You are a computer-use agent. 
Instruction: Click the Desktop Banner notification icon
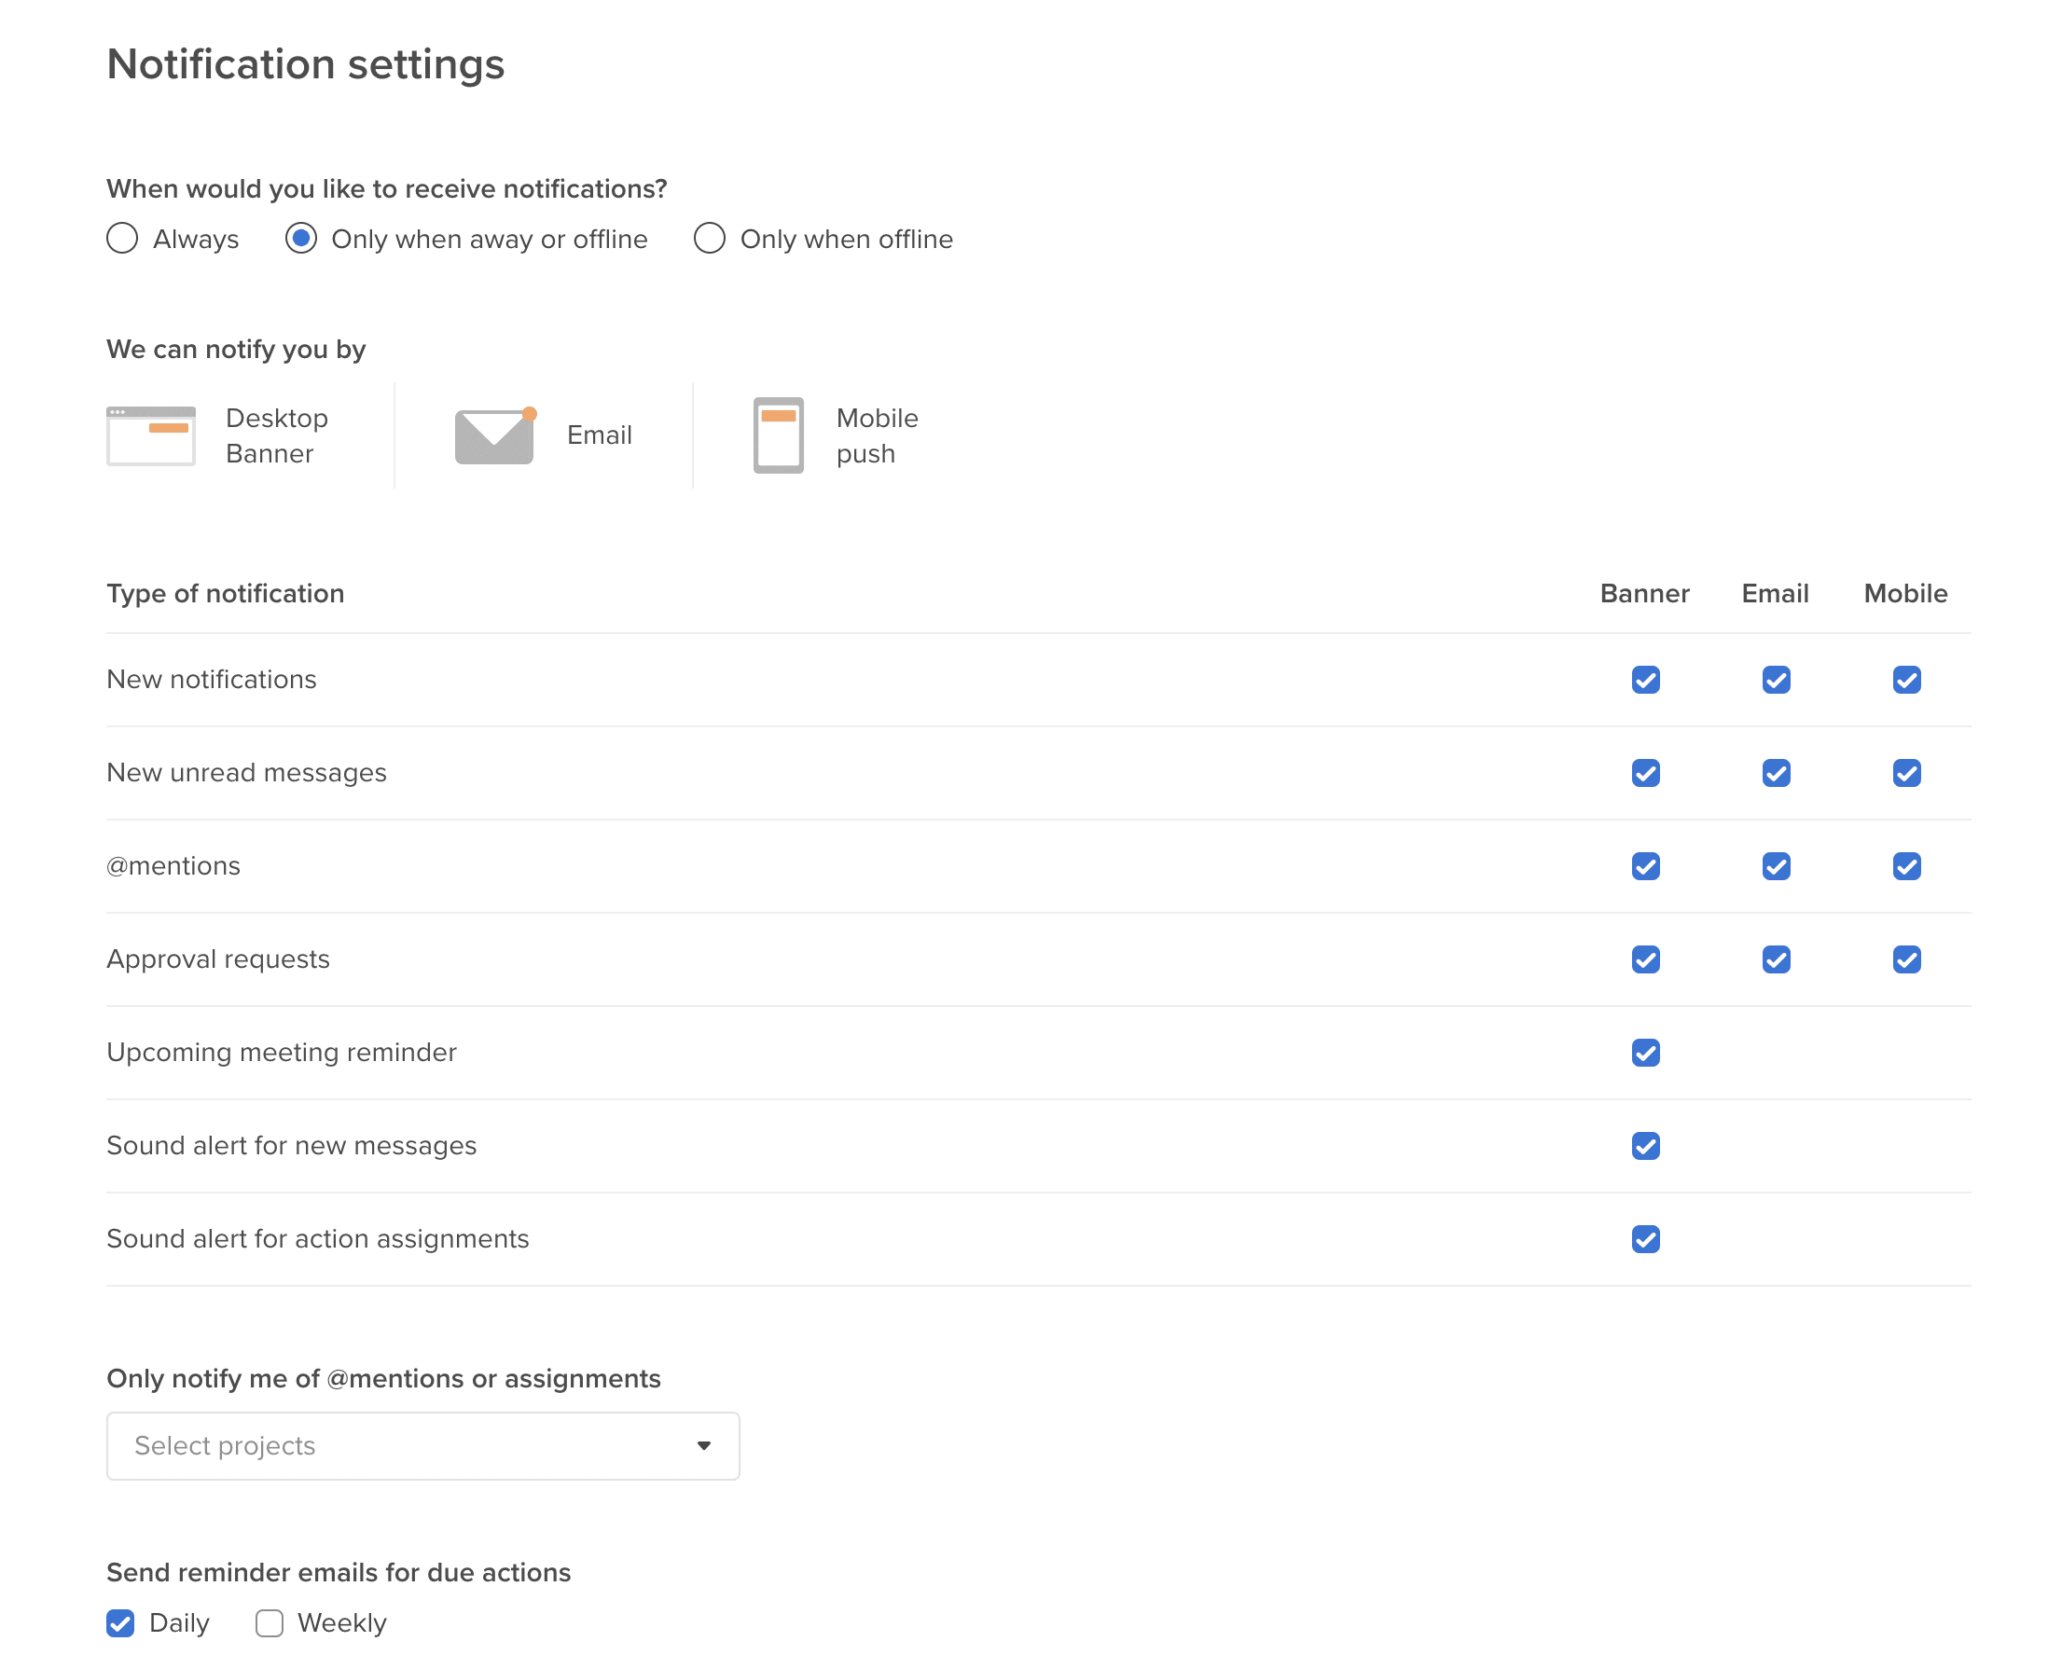151,434
